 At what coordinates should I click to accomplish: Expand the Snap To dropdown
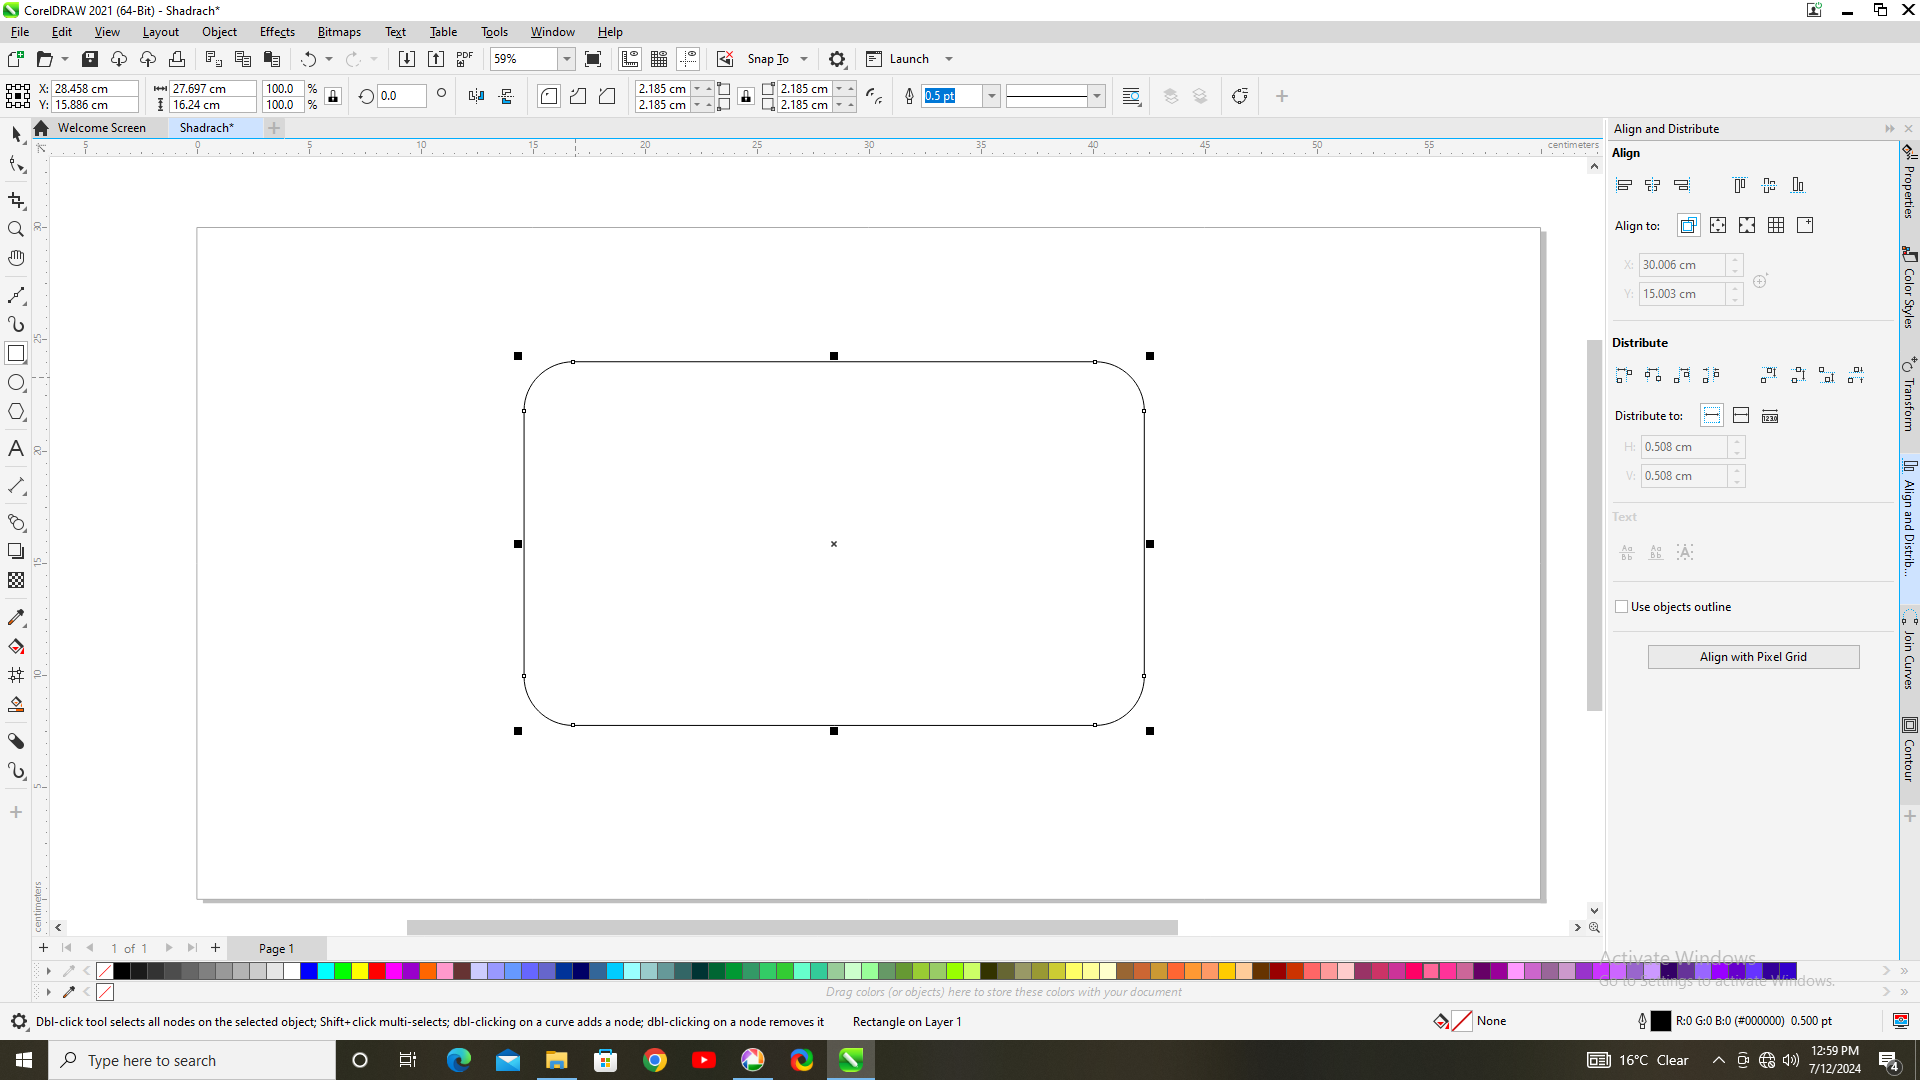[x=804, y=59]
